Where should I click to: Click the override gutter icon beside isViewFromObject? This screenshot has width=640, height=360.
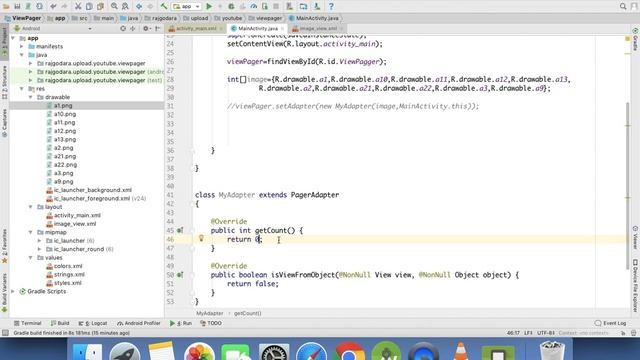[180, 275]
